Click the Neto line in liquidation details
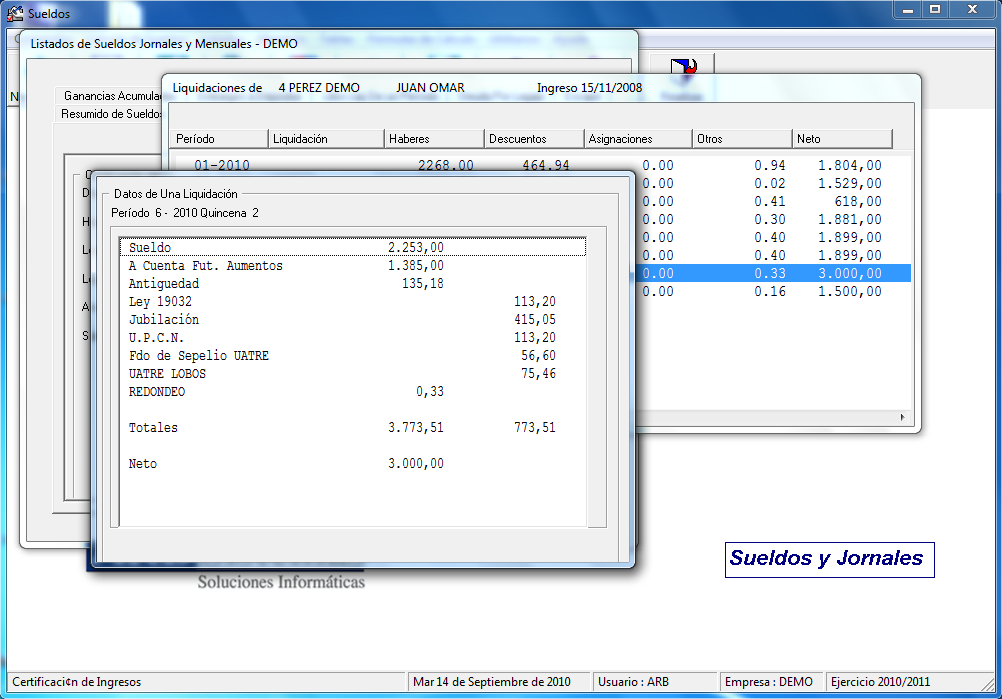Screen dimensions: 1002x699 pyautogui.click(x=353, y=463)
